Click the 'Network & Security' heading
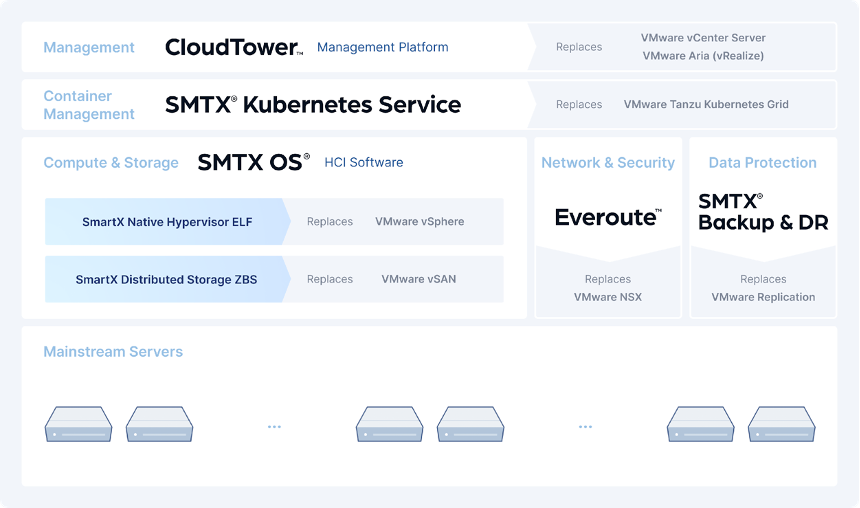Viewport: 860px width, 508px height. pos(608,163)
